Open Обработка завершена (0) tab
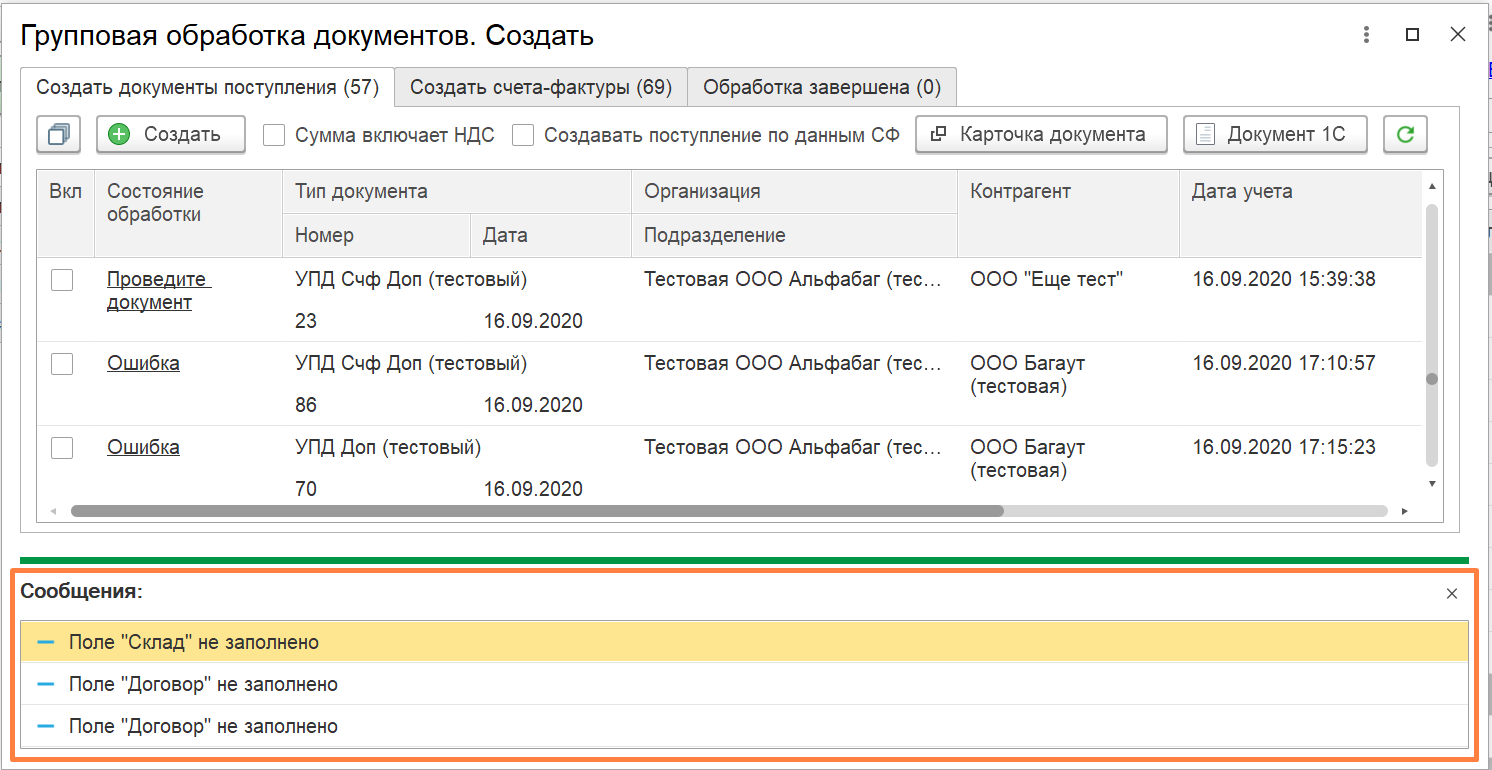This screenshot has height=770, width=1492. (822, 87)
